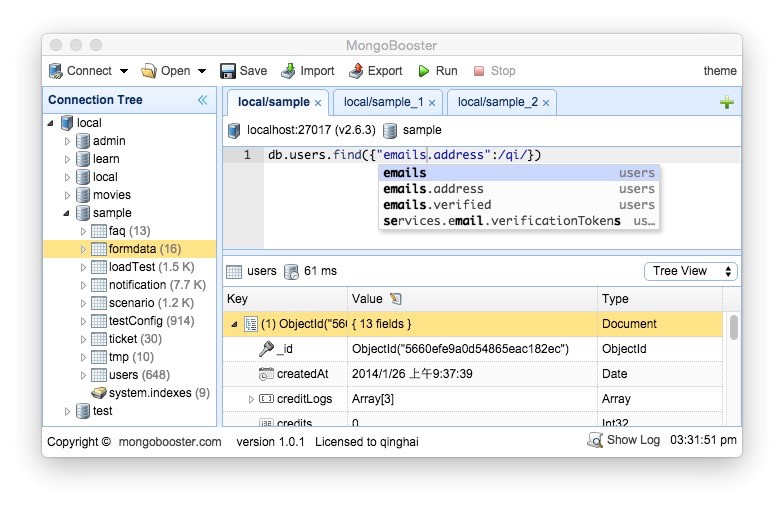Viewport: 784px width, 507px height.
Task: Expand the learn database
Action: [x=67, y=159]
